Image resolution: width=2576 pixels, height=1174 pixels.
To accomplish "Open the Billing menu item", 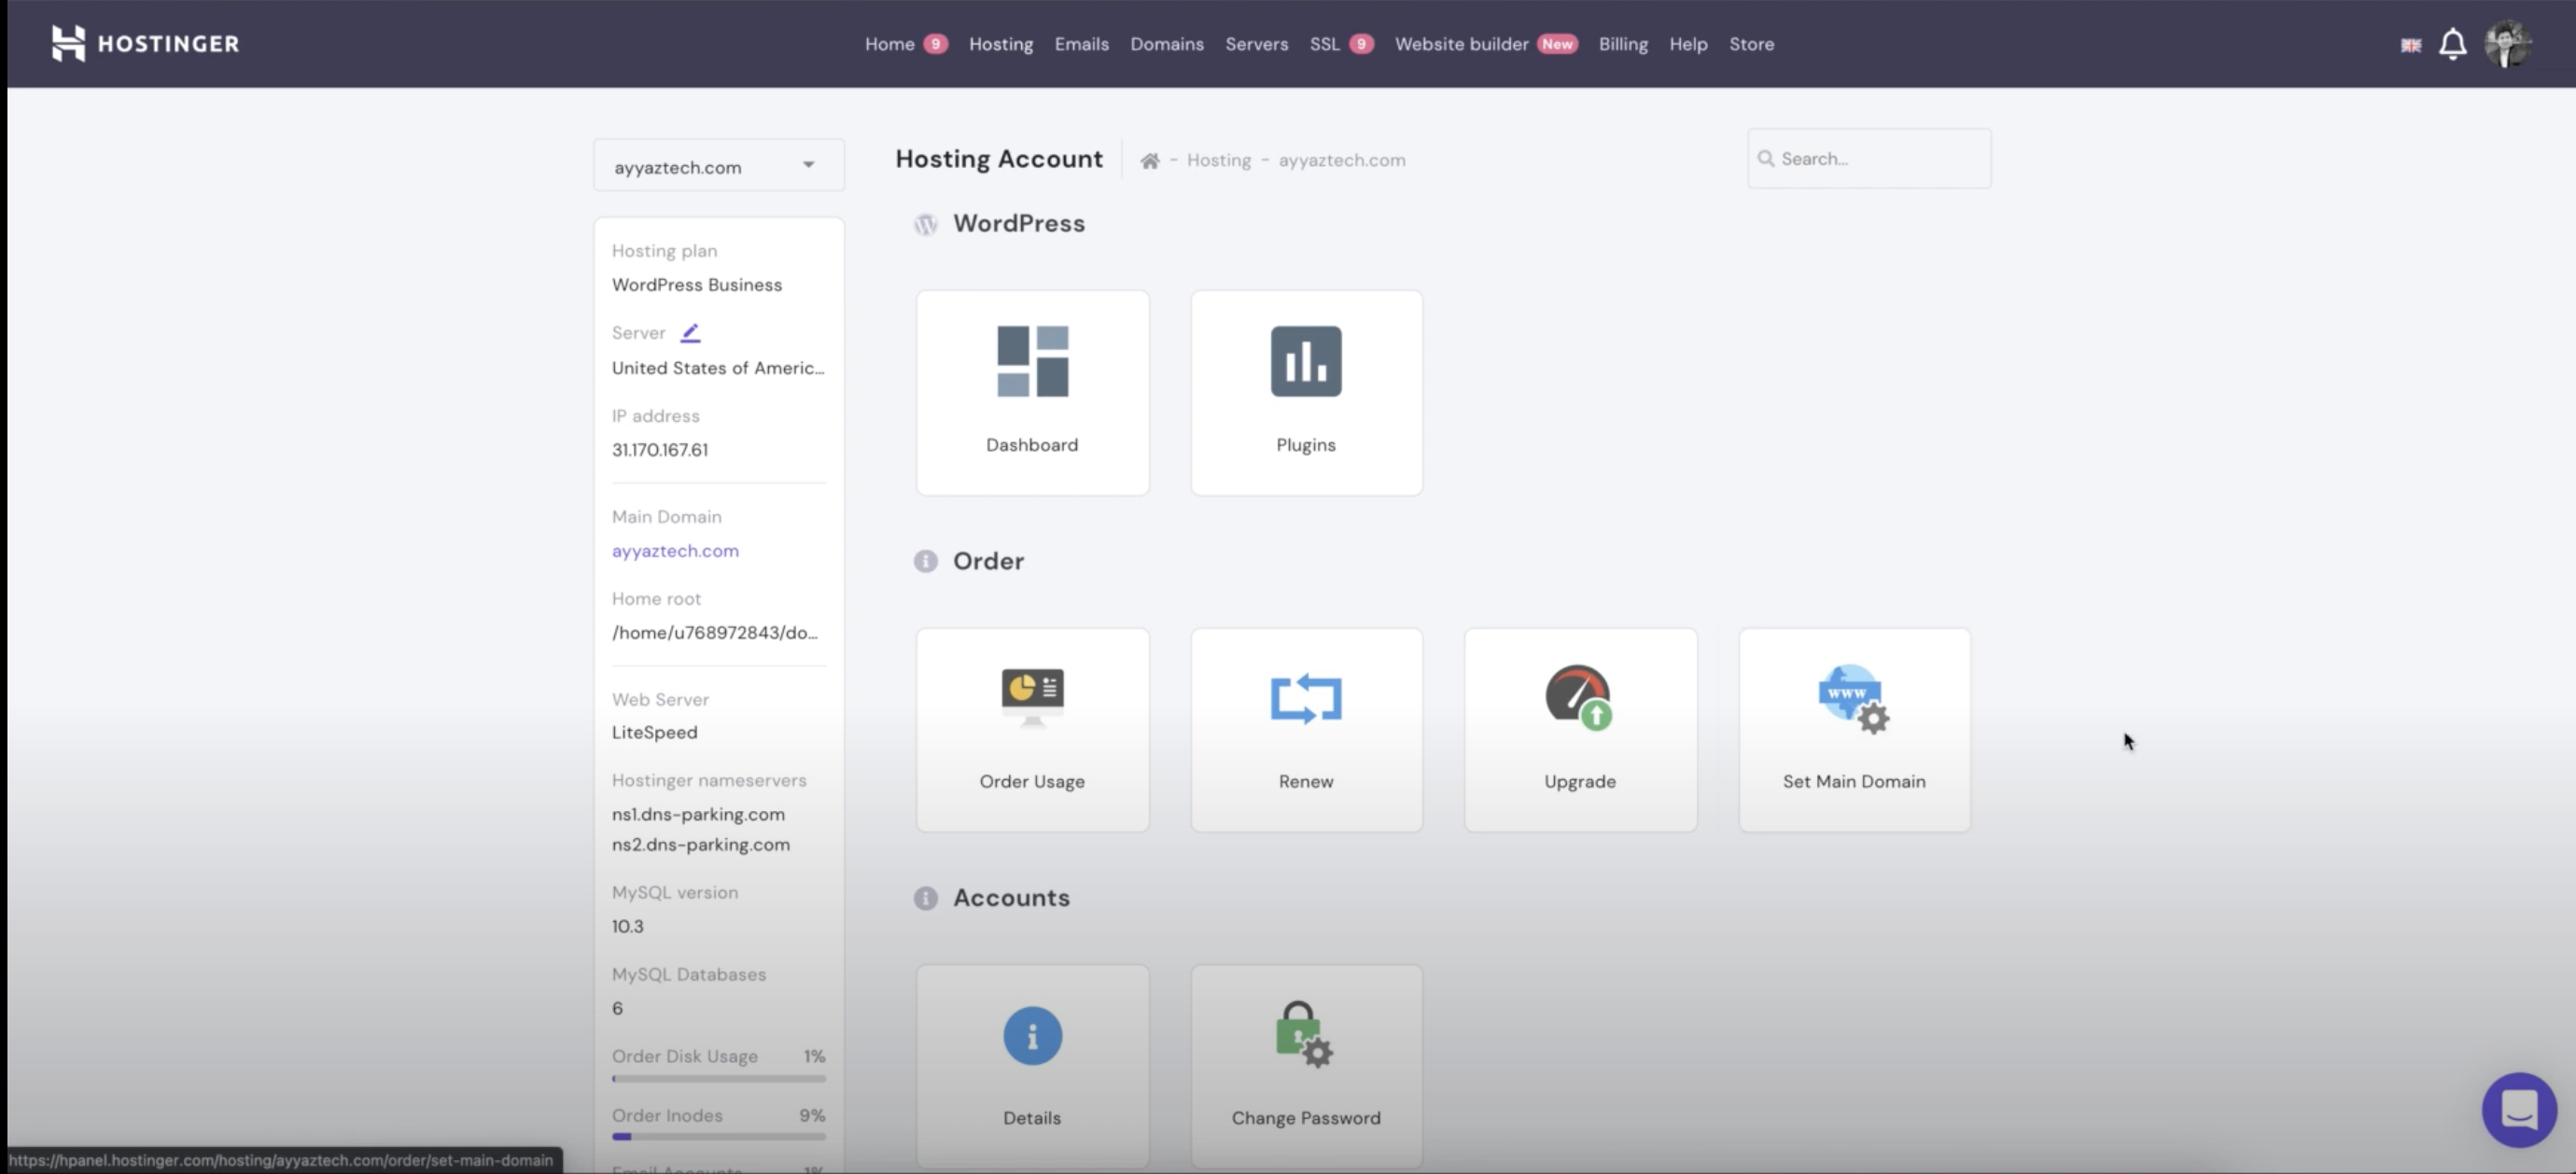I will click(x=1622, y=44).
